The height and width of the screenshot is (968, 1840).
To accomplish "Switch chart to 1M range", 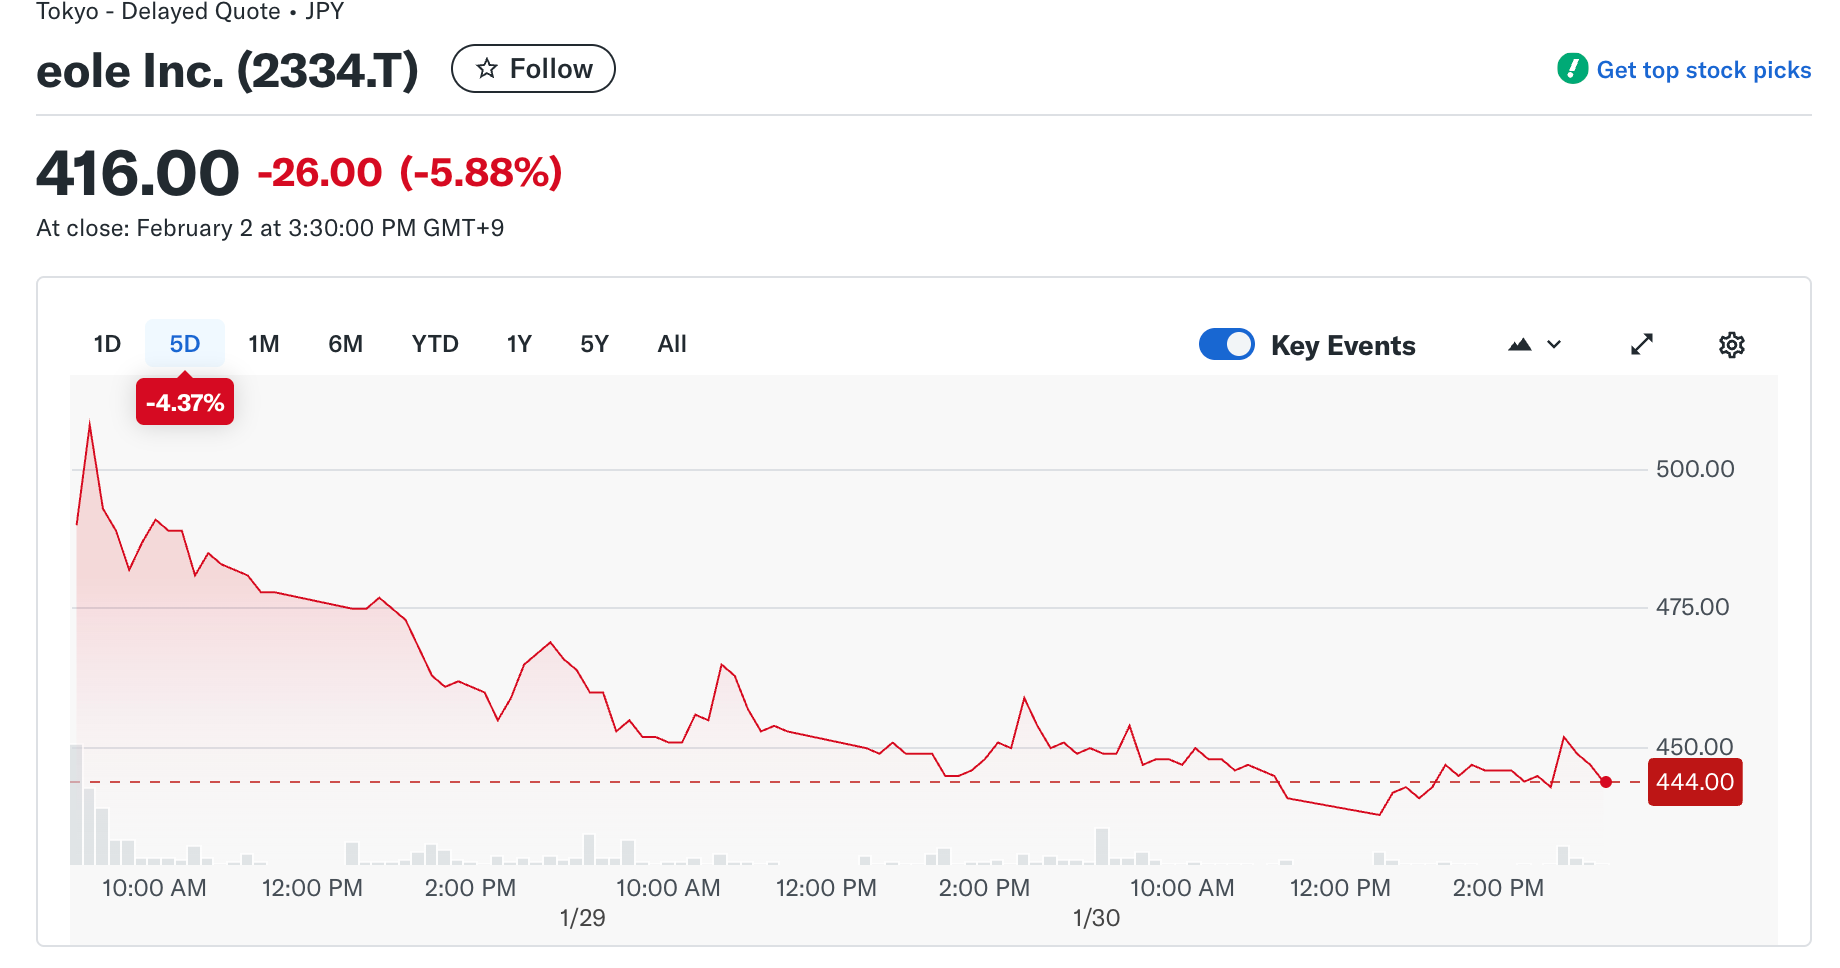I will 264,344.
